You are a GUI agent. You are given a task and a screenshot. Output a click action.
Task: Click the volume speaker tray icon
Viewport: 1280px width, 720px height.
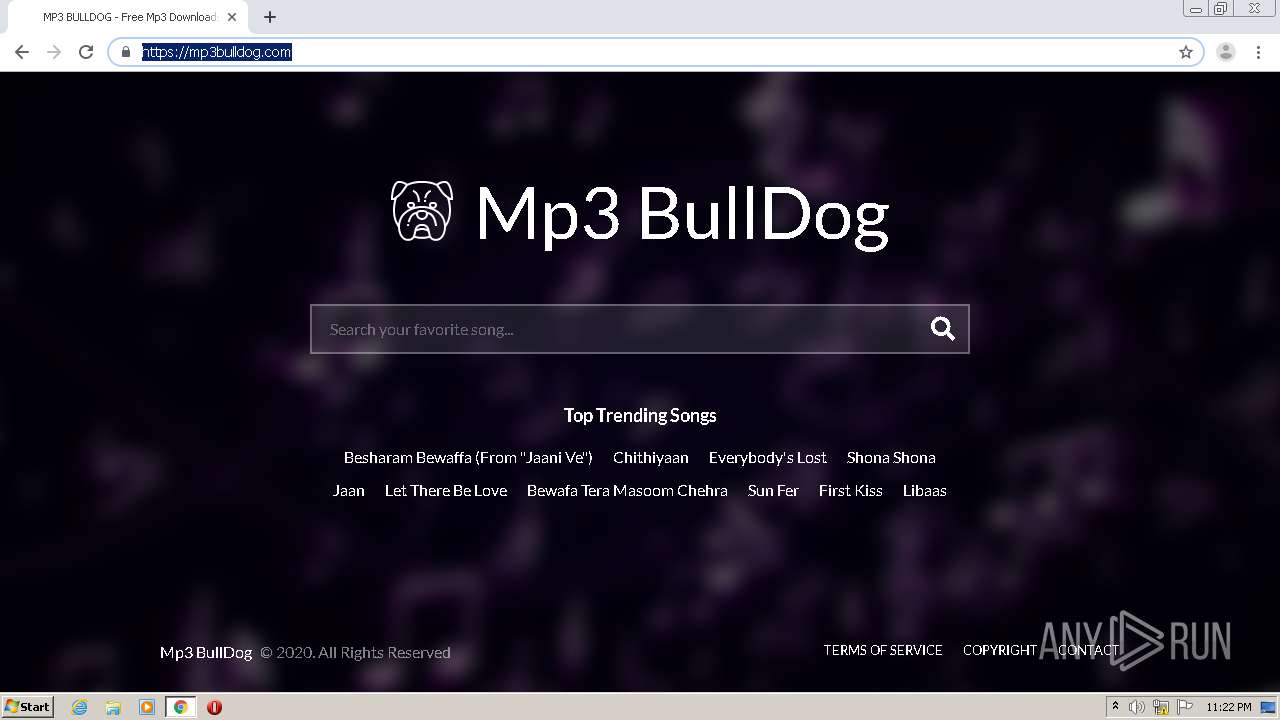[x=1137, y=707]
